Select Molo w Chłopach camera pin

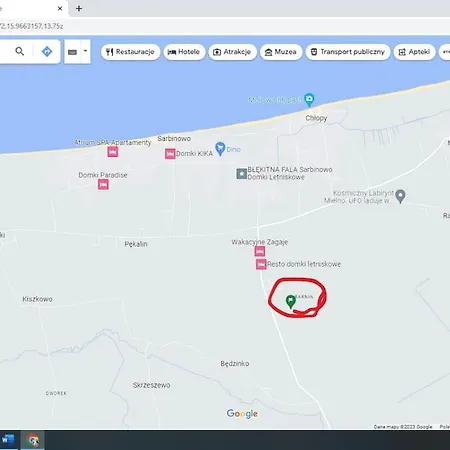309,100
